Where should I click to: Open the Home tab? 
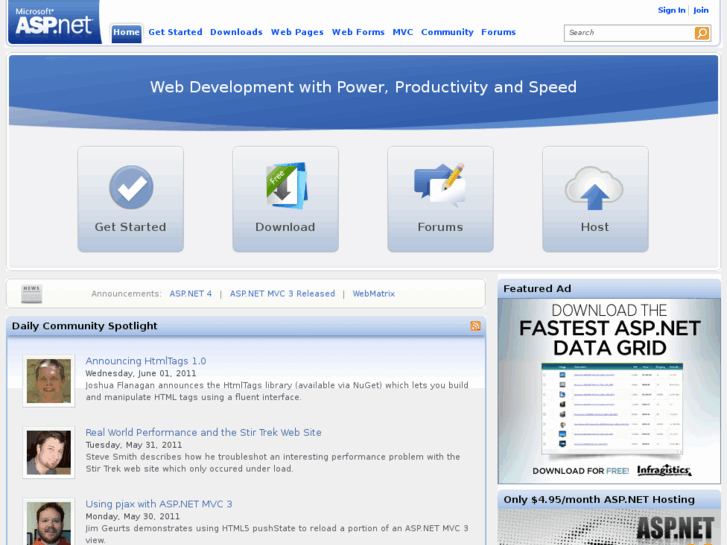126,32
